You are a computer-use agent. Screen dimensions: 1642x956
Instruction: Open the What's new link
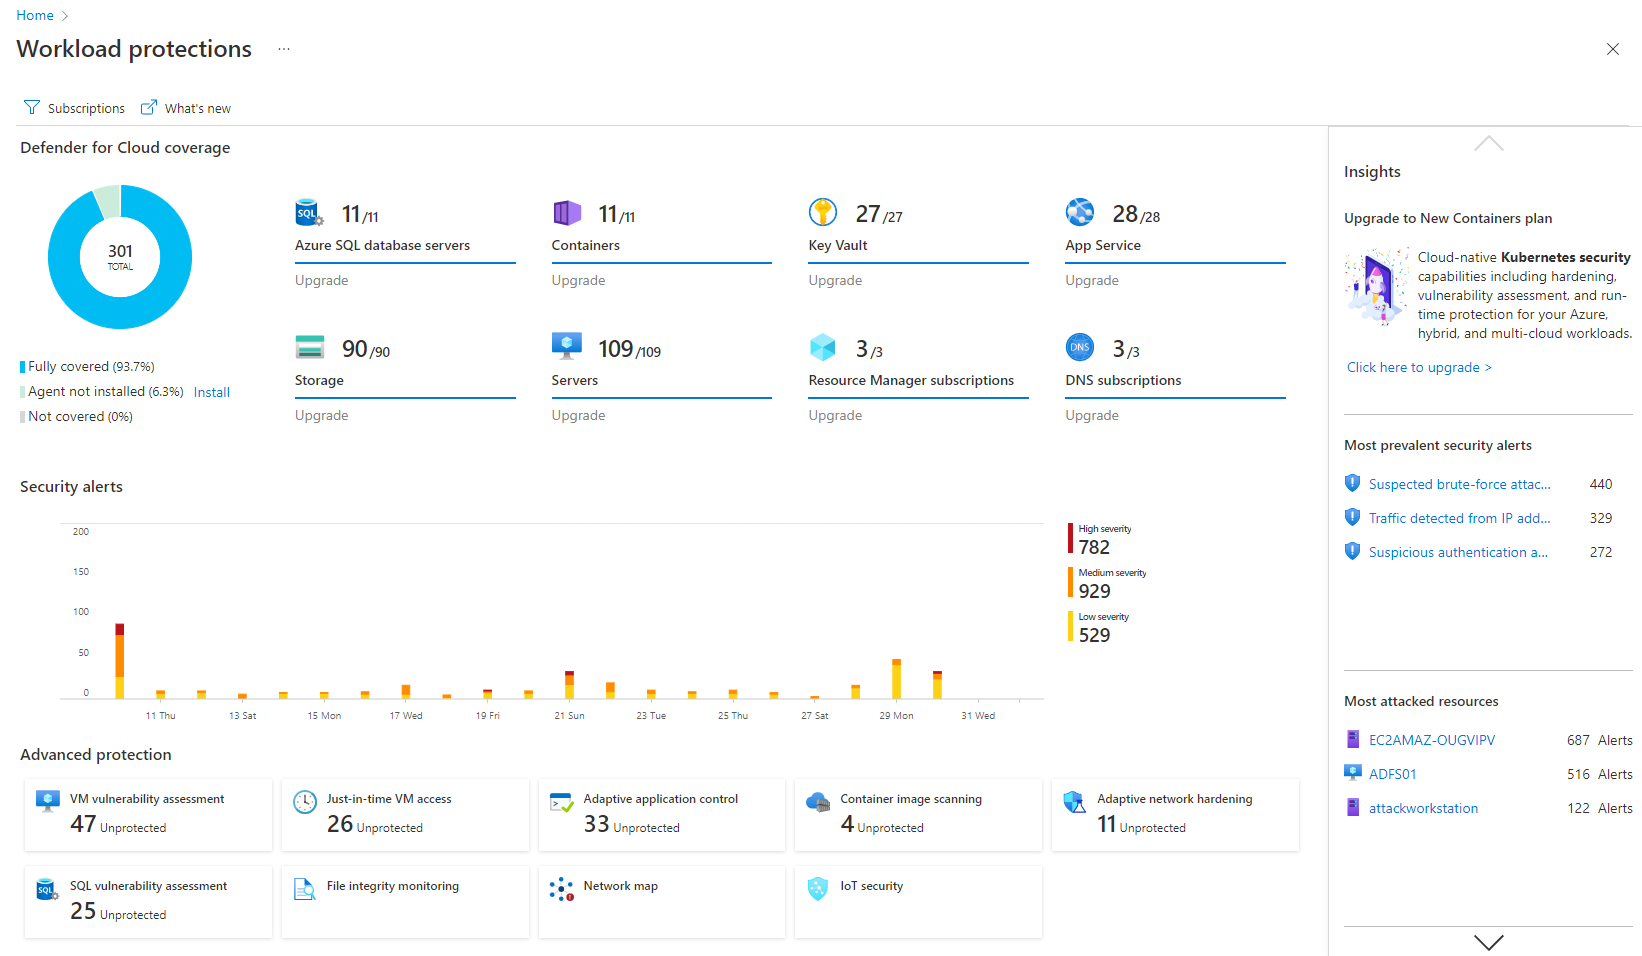click(x=186, y=108)
